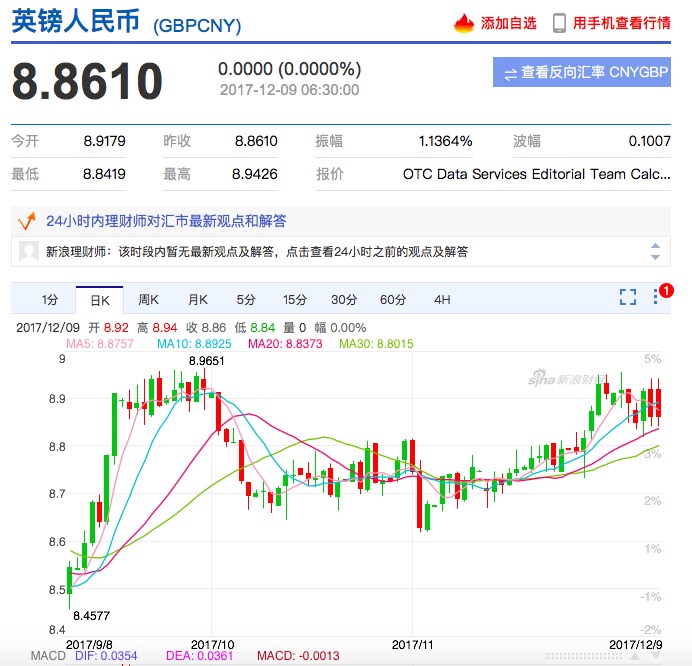Open the three-dot chart options menu
The width and height of the screenshot is (692, 666).
click(x=656, y=297)
